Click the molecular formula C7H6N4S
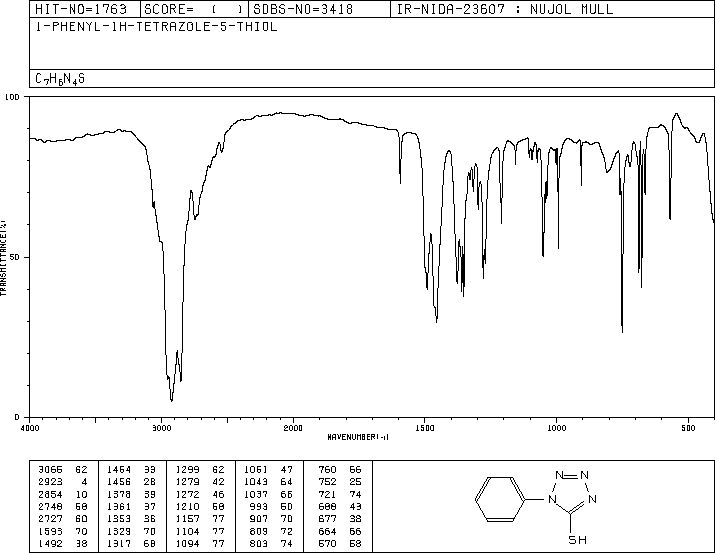This screenshot has height=553, width=715. coord(60,79)
